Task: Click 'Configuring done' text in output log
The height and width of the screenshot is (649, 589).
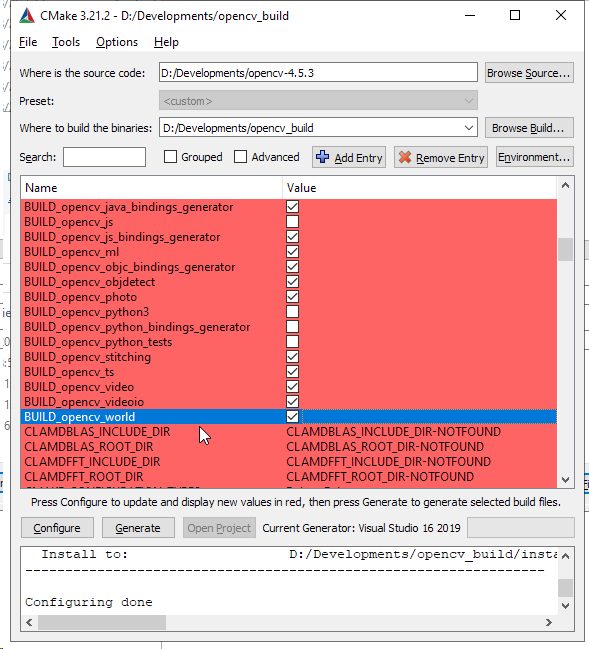Action: coord(89,602)
